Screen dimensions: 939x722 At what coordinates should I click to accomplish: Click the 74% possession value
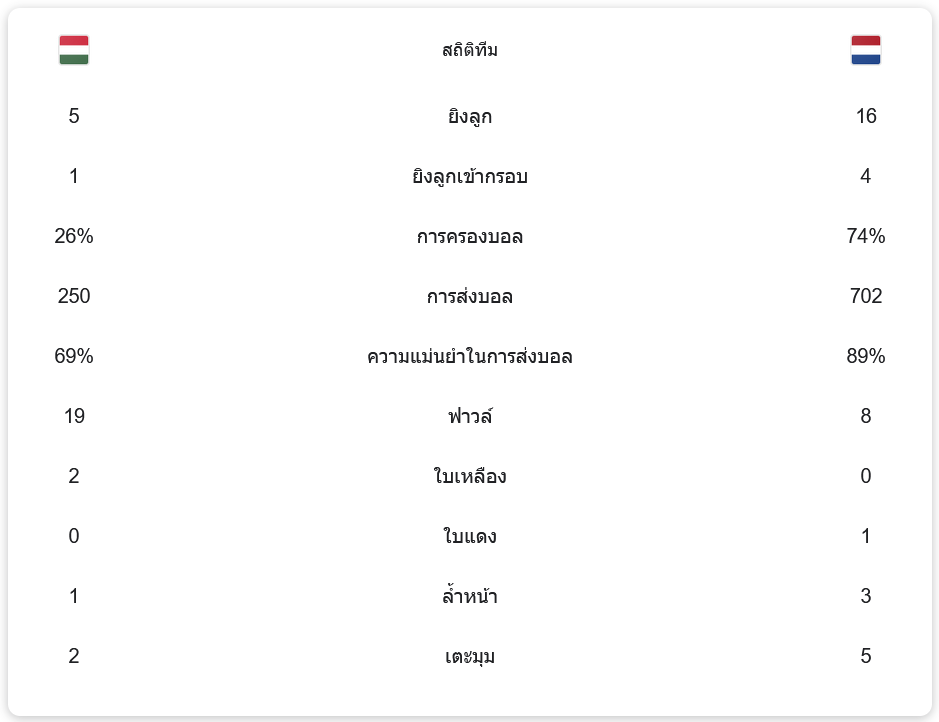coord(865,237)
